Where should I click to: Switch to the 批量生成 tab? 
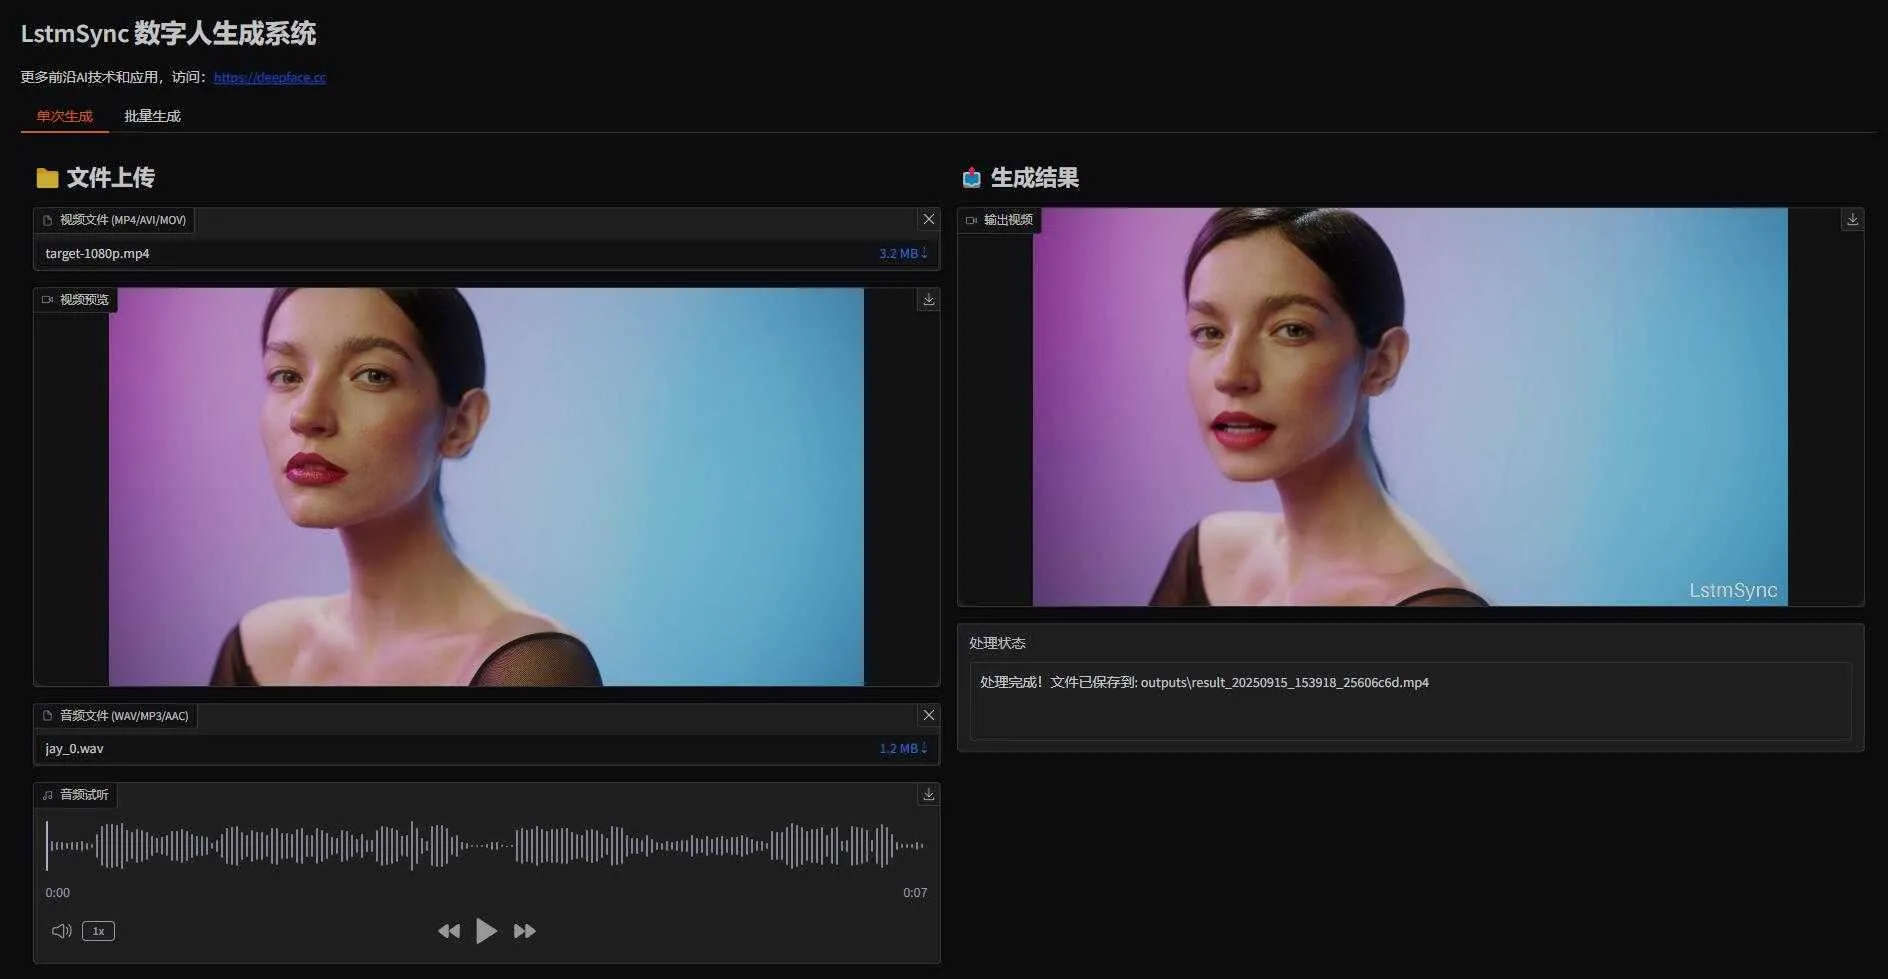152,116
